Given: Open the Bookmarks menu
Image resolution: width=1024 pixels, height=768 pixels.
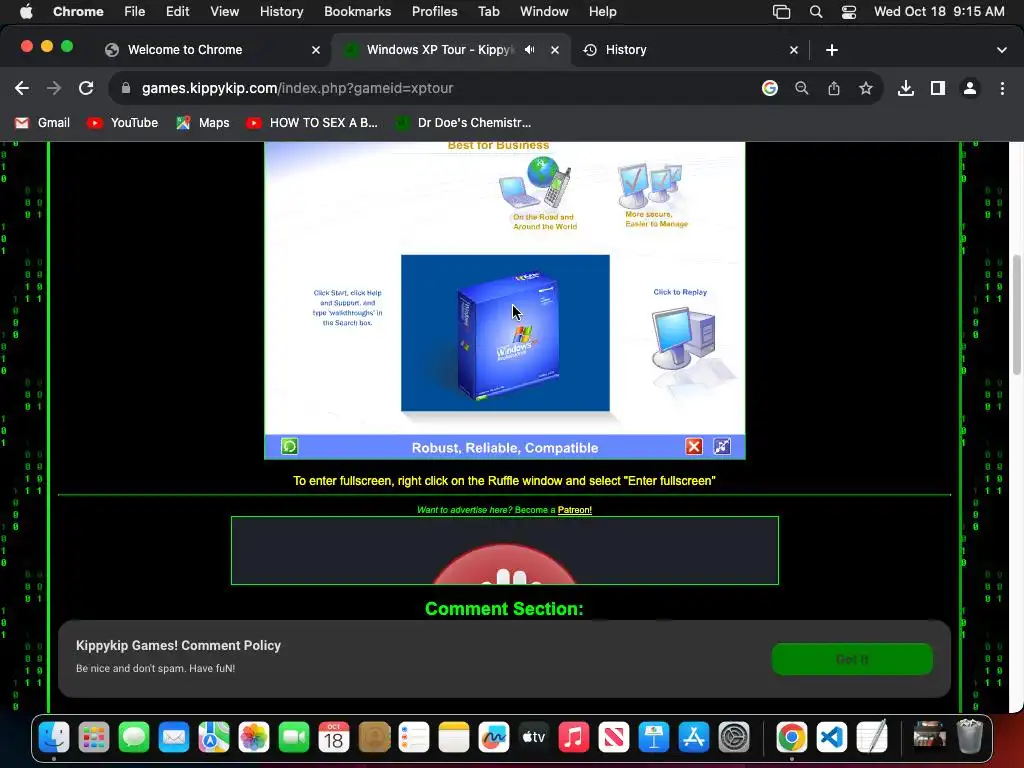Looking at the screenshot, I should pos(358,12).
